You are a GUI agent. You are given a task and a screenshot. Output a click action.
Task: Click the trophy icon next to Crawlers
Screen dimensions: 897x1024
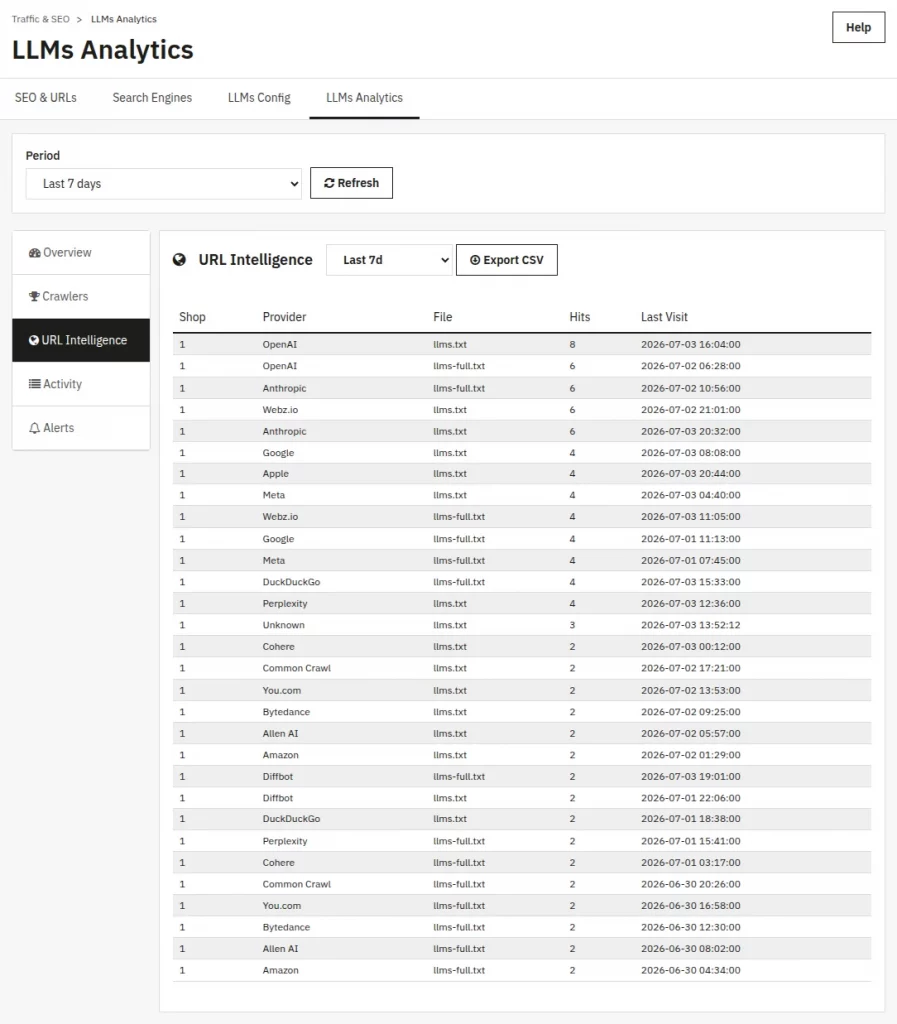pyautogui.click(x=35, y=296)
